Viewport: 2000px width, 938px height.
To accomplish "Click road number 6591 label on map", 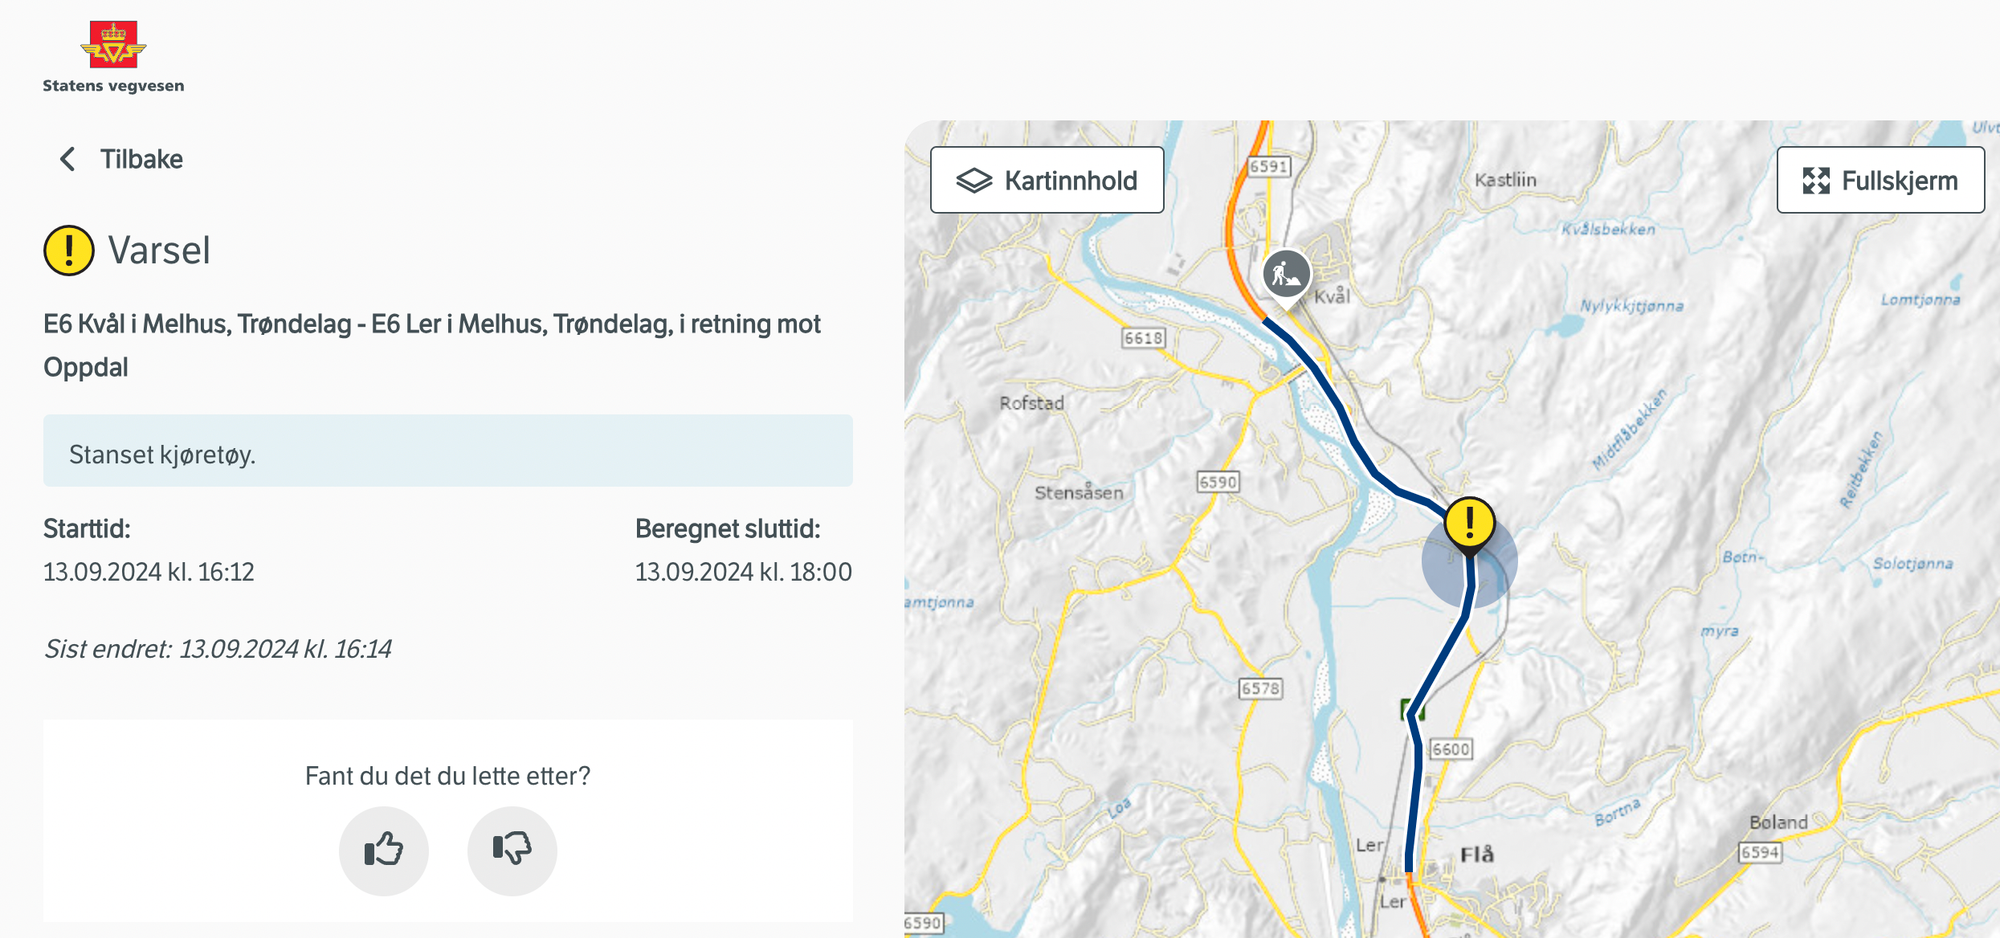I will pyautogui.click(x=1268, y=166).
